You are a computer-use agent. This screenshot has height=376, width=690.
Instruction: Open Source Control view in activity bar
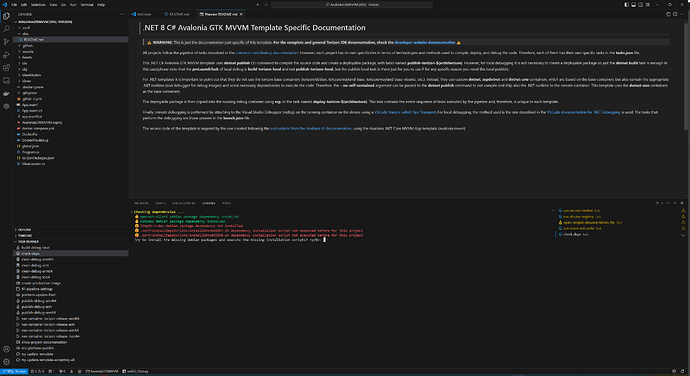click(x=6, y=42)
